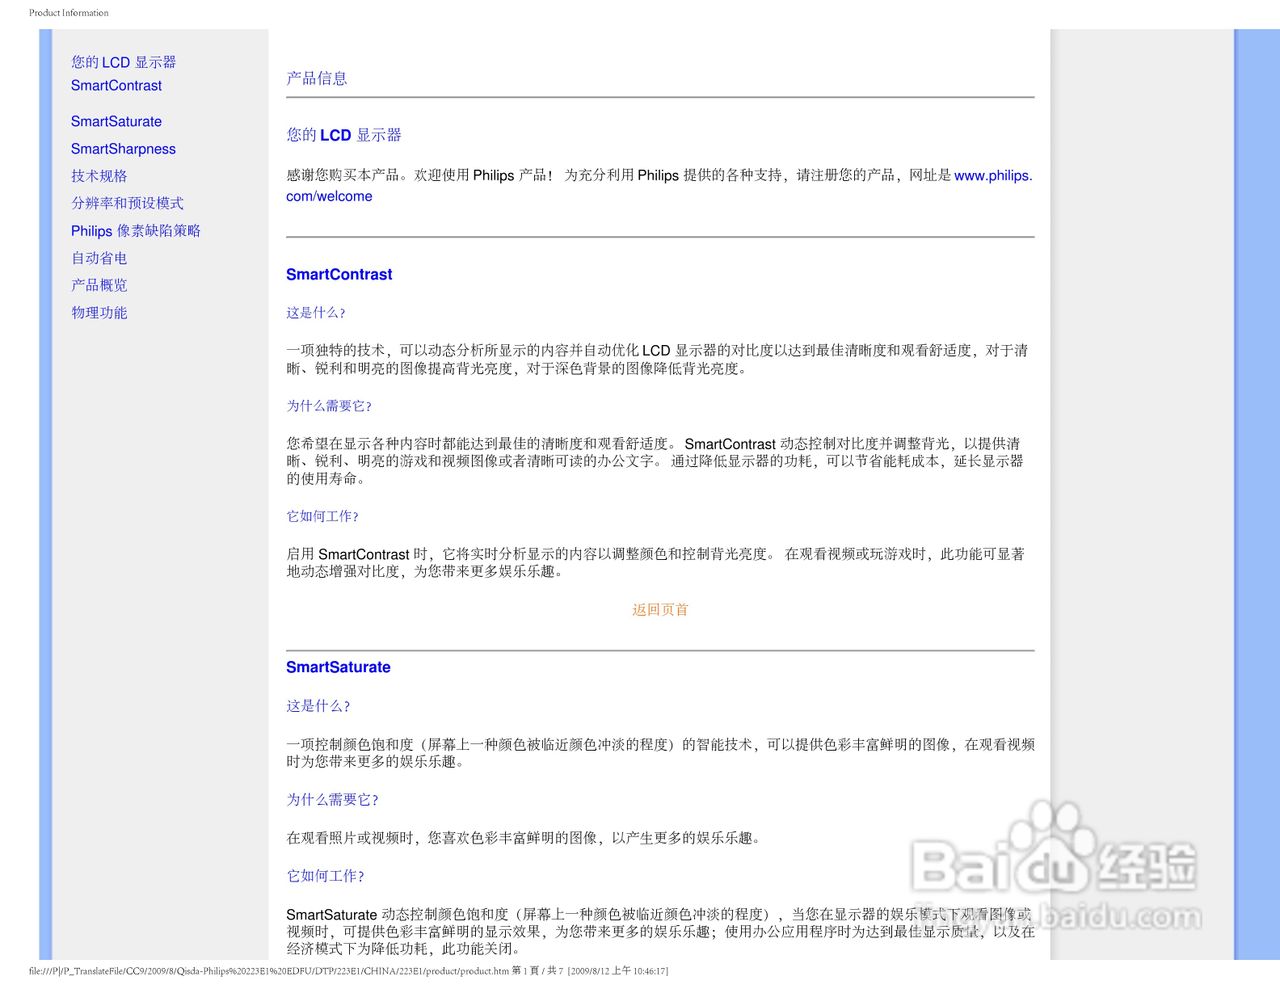
Task: Open SmartContrast in the left sidebar
Action: pos(116,86)
